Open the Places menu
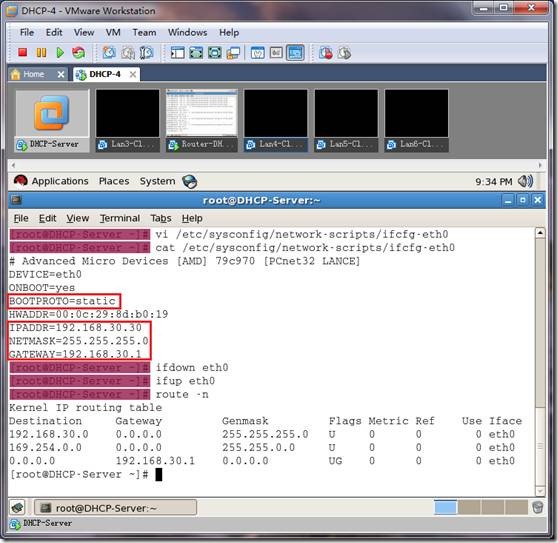The image size is (558, 543). click(x=114, y=181)
